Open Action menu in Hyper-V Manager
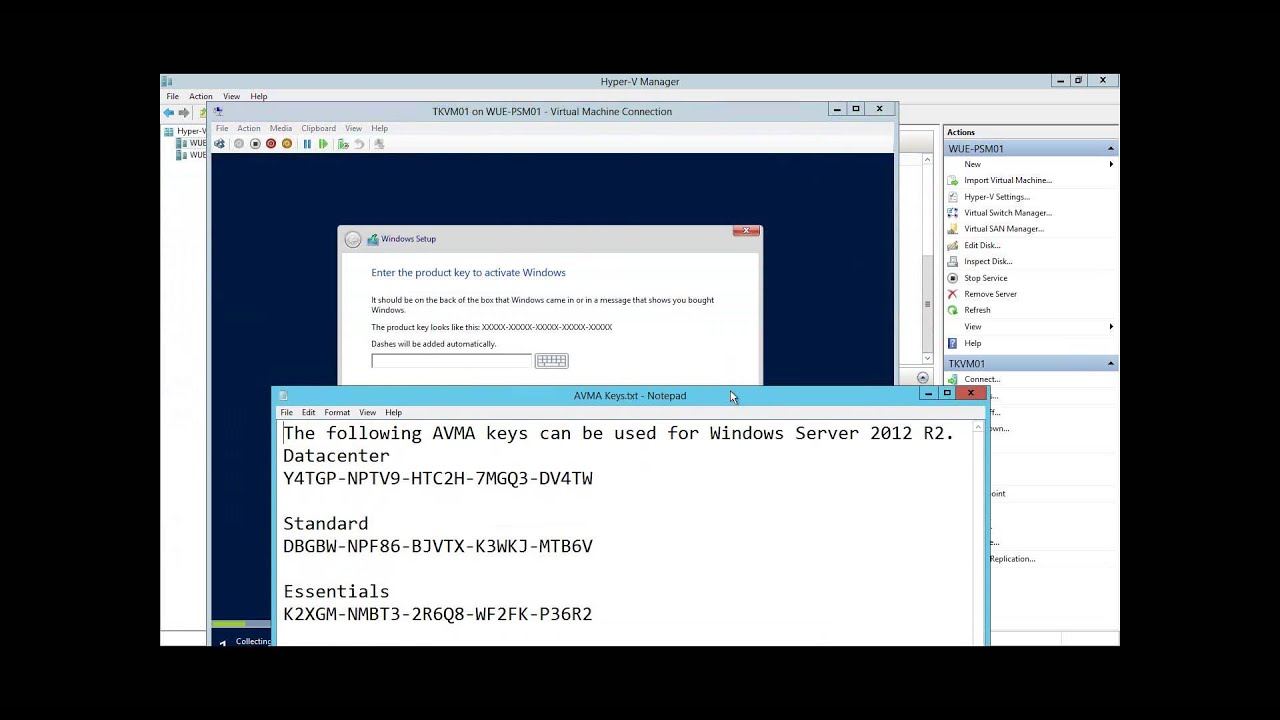This screenshot has width=1280, height=720. [x=200, y=97]
